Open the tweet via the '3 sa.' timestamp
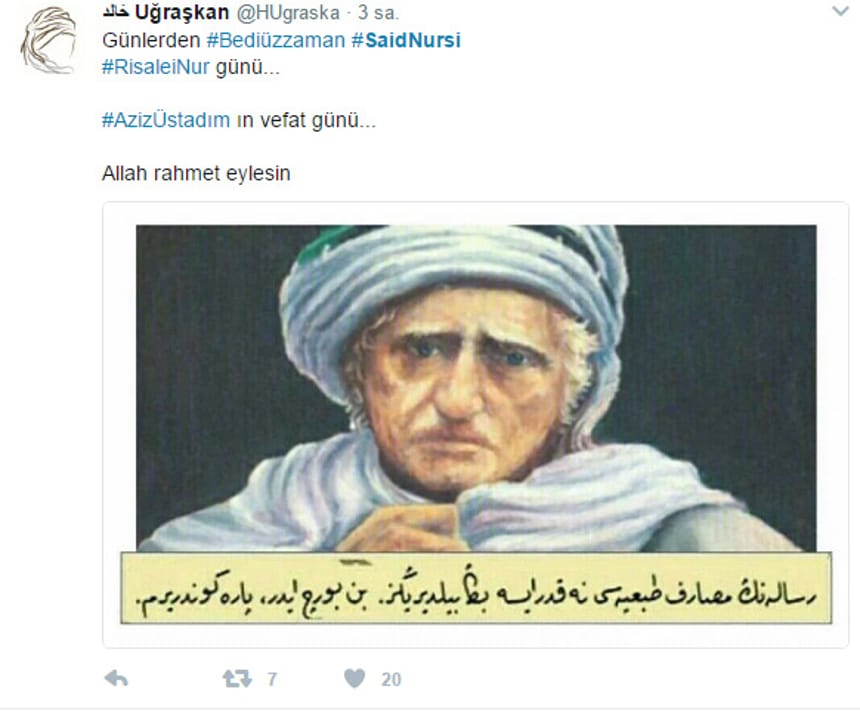The height and width of the screenshot is (714, 860). tap(378, 13)
